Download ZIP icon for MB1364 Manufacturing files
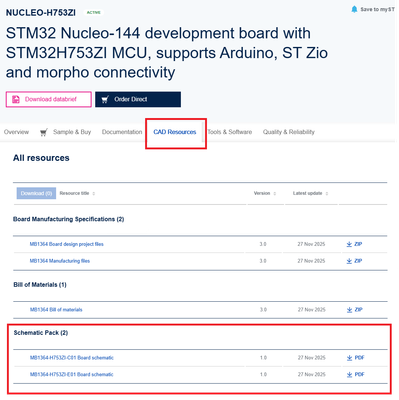This screenshot has width=399, height=400. tap(349, 261)
